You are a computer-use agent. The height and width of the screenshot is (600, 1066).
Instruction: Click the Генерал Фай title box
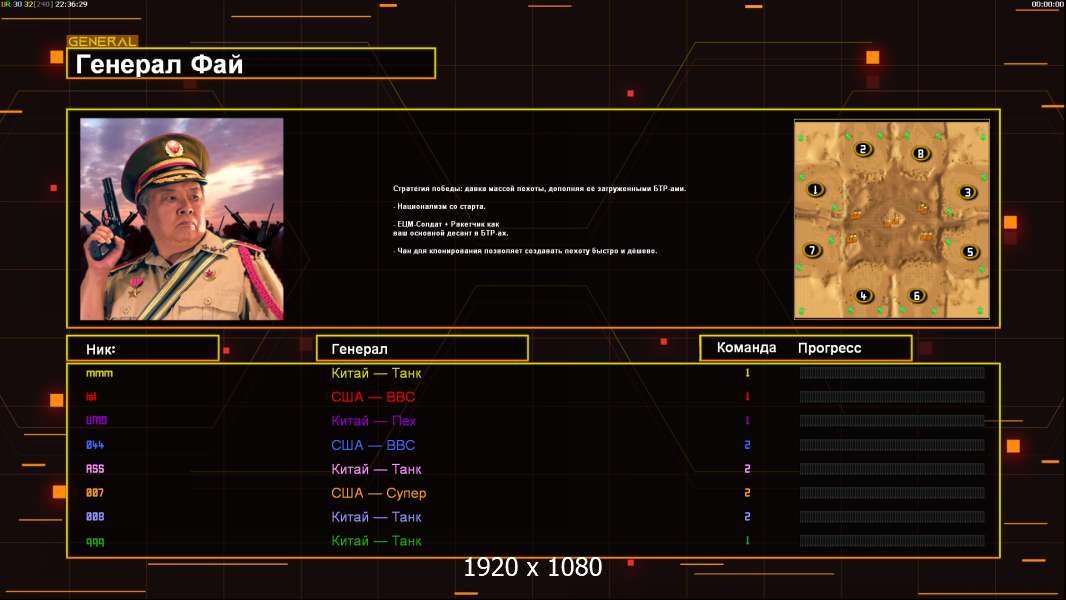click(251, 64)
